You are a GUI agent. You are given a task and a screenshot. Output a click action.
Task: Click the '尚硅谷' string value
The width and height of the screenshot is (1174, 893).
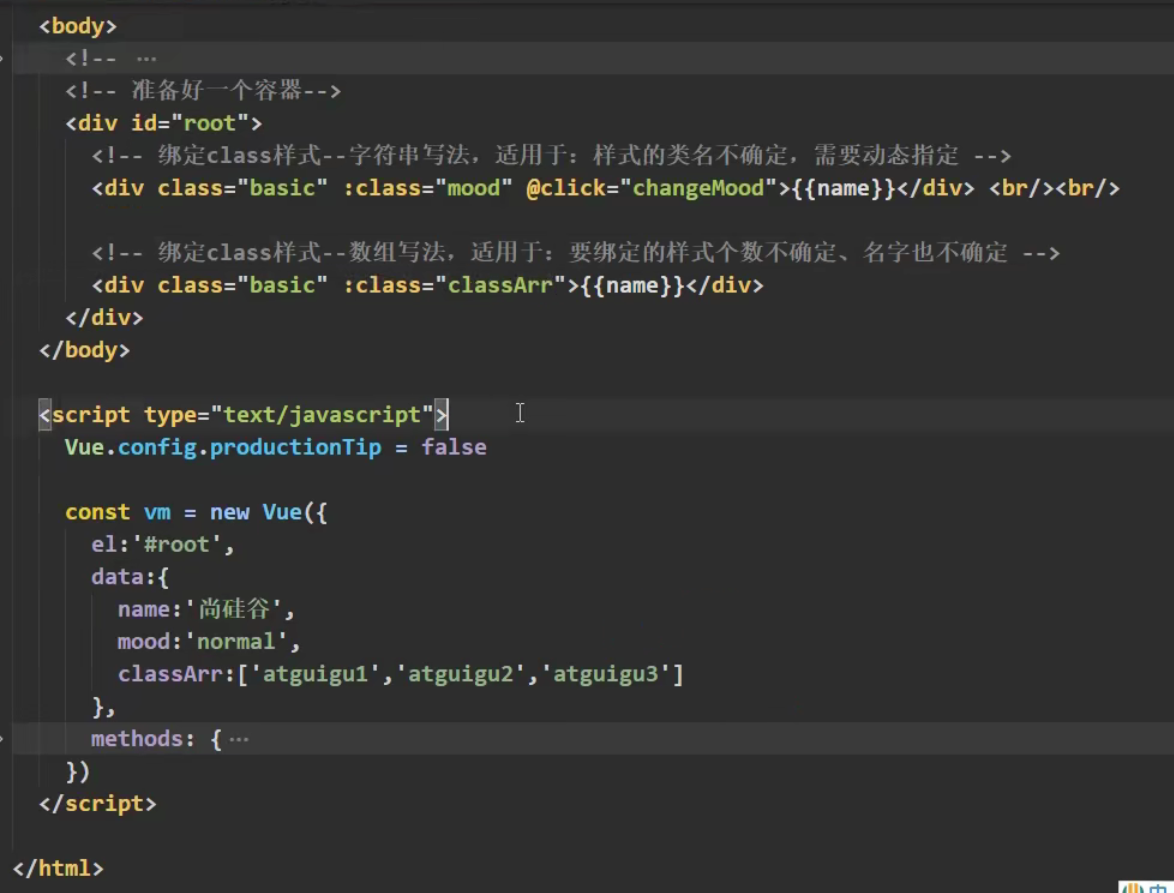pos(235,609)
